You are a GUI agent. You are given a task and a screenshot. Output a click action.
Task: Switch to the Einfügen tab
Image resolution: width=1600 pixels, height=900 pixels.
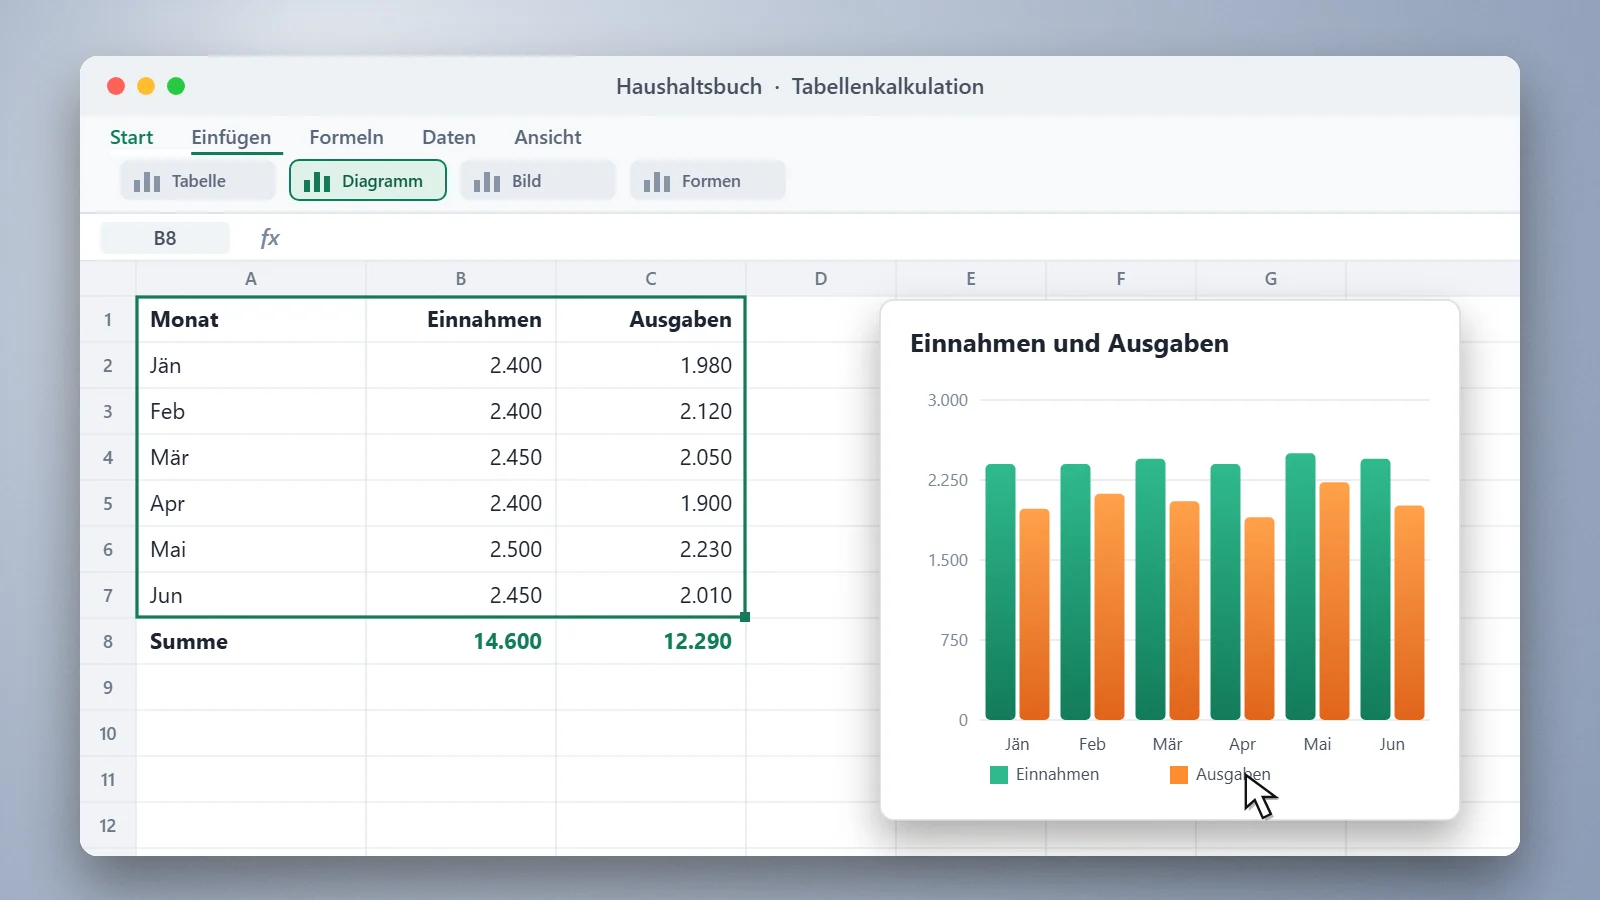click(x=231, y=137)
